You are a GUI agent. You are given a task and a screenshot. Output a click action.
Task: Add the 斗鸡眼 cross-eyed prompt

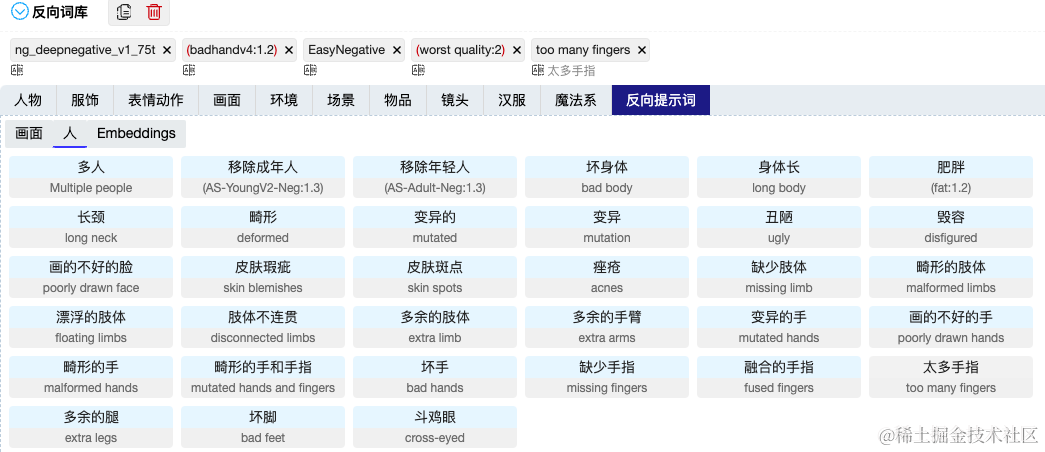coord(435,427)
